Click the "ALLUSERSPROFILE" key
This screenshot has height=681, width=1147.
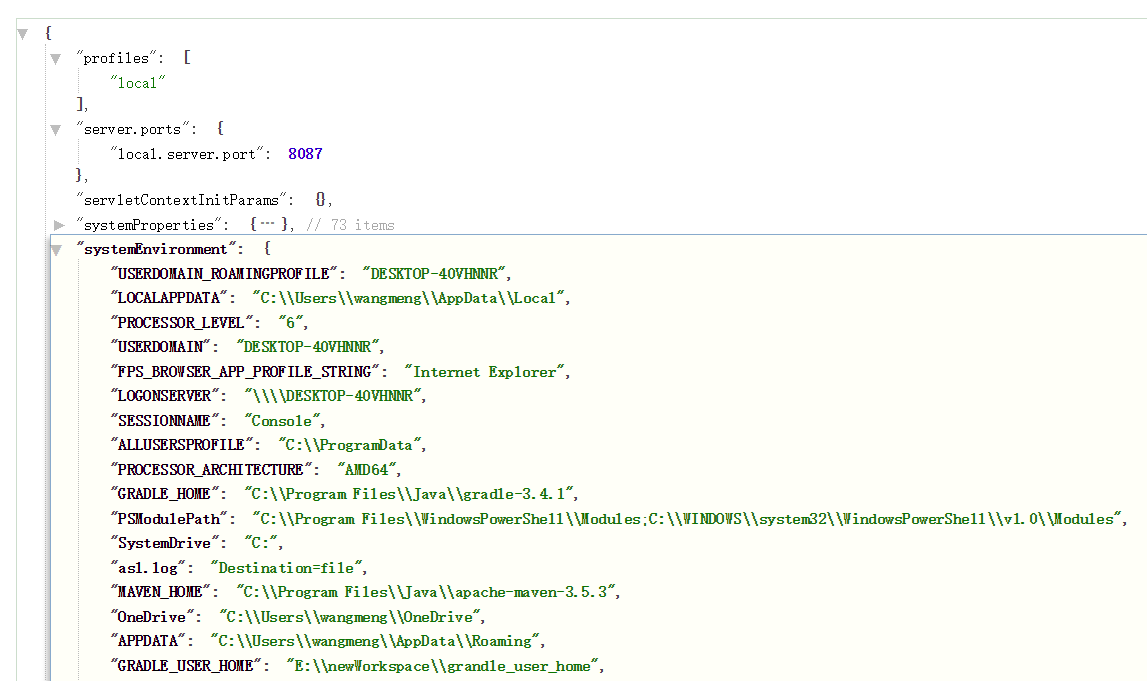tap(181, 445)
